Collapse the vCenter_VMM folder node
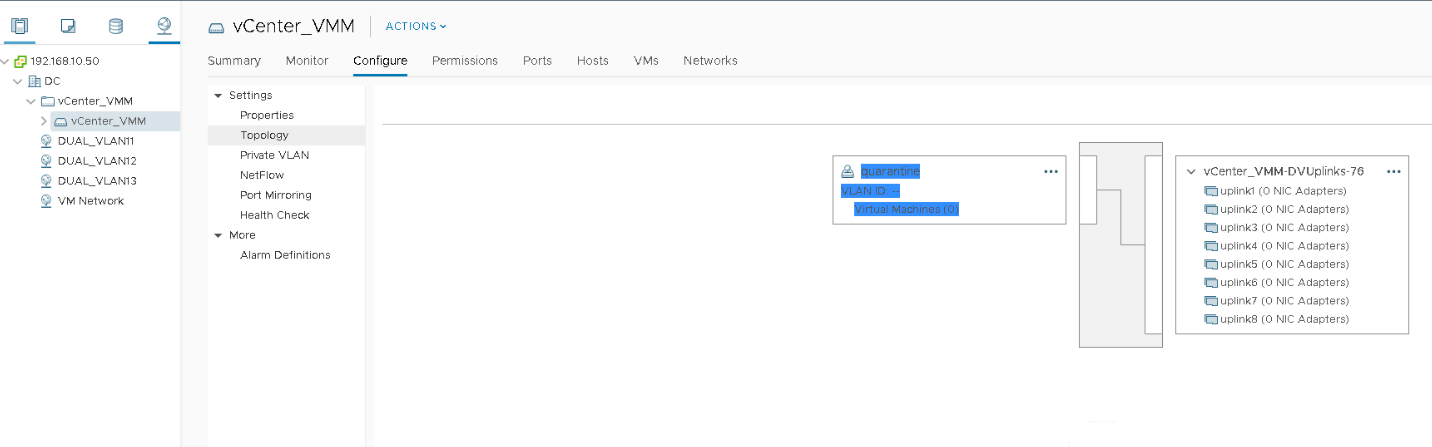 coord(31,101)
